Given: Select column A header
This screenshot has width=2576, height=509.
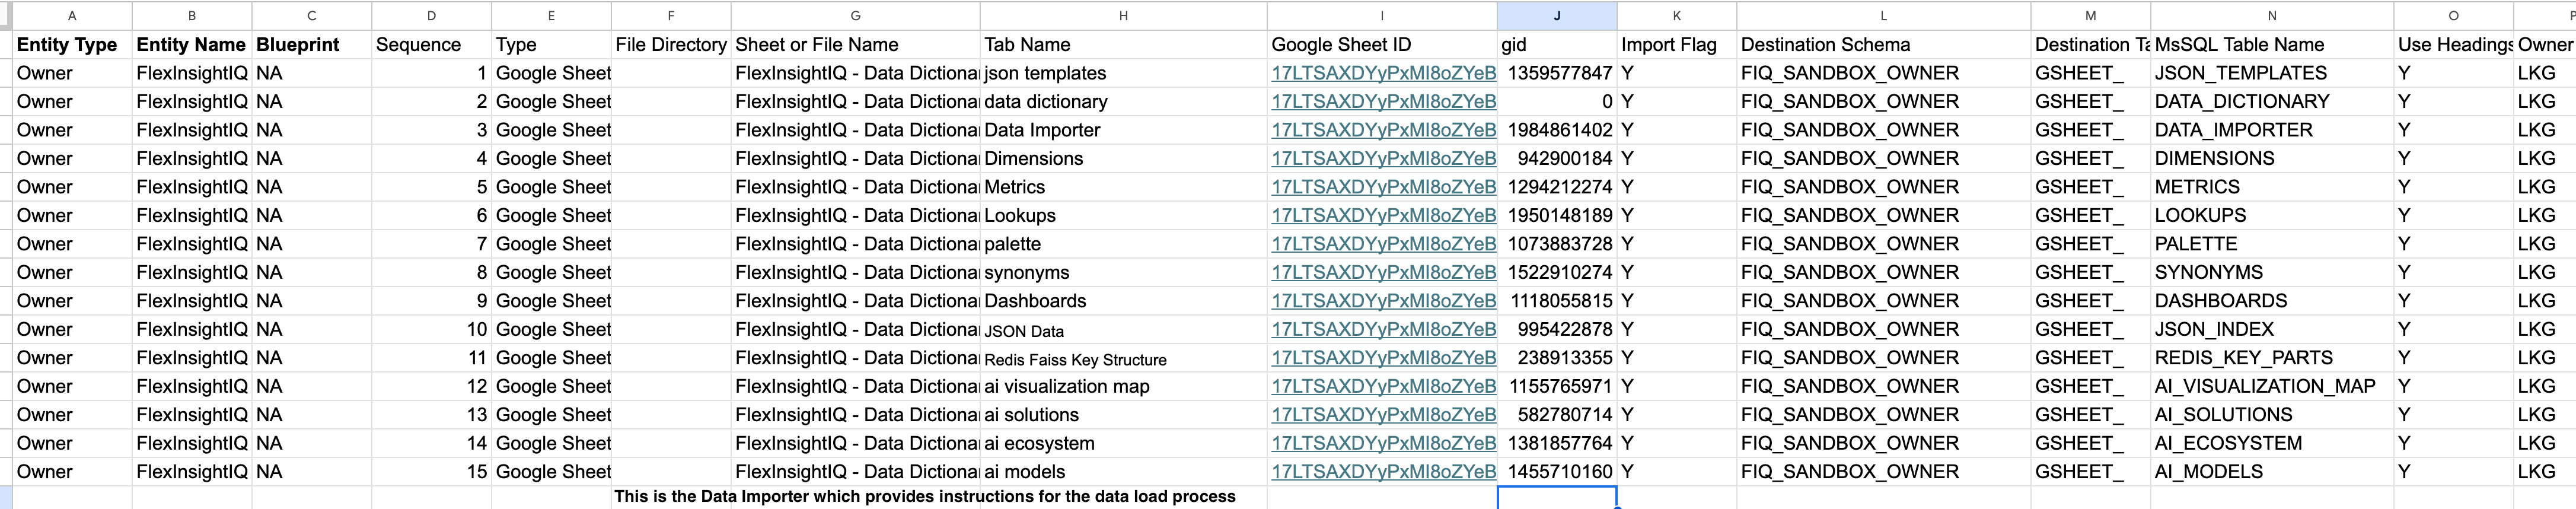Looking at the screenshot, I should (72, 15).
